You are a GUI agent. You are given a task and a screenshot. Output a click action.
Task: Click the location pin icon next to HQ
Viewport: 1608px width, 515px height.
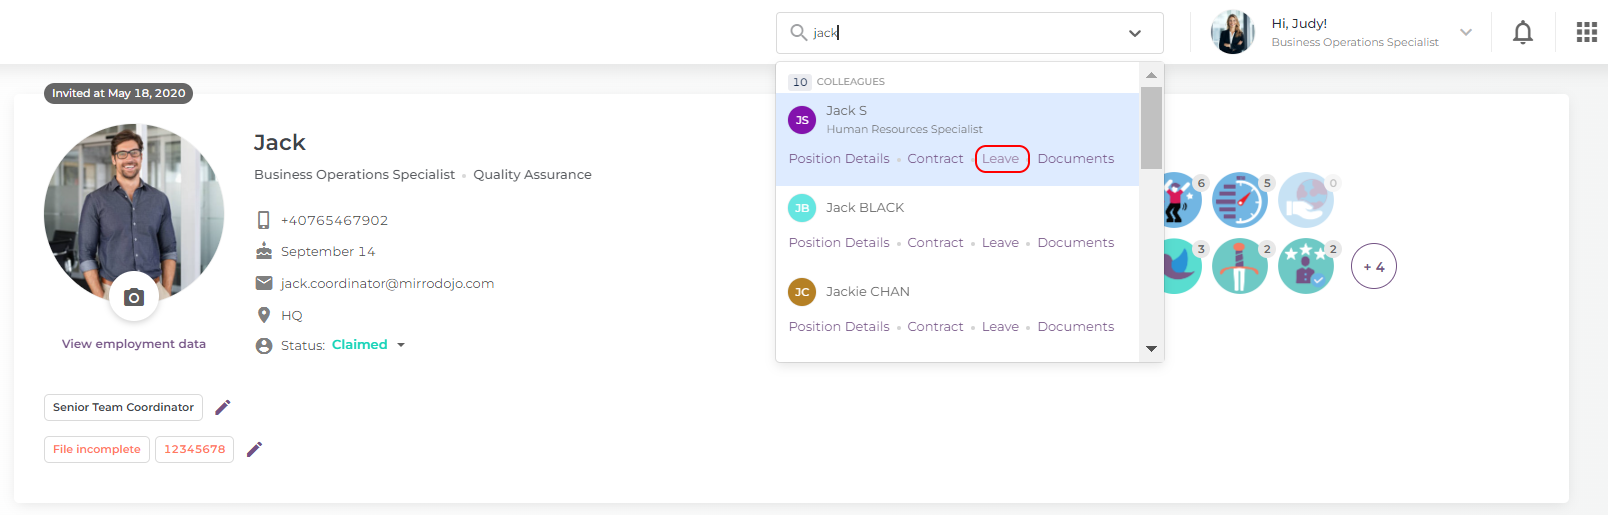click(x=264, y=315)
